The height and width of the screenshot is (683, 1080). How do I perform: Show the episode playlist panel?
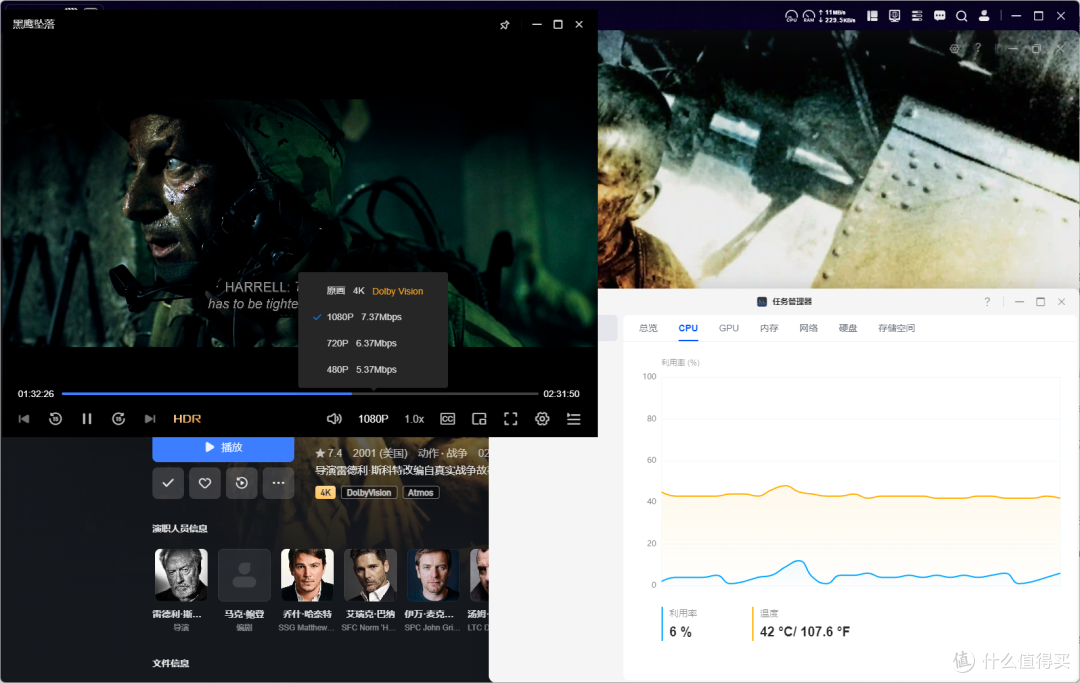coord(574,419)
